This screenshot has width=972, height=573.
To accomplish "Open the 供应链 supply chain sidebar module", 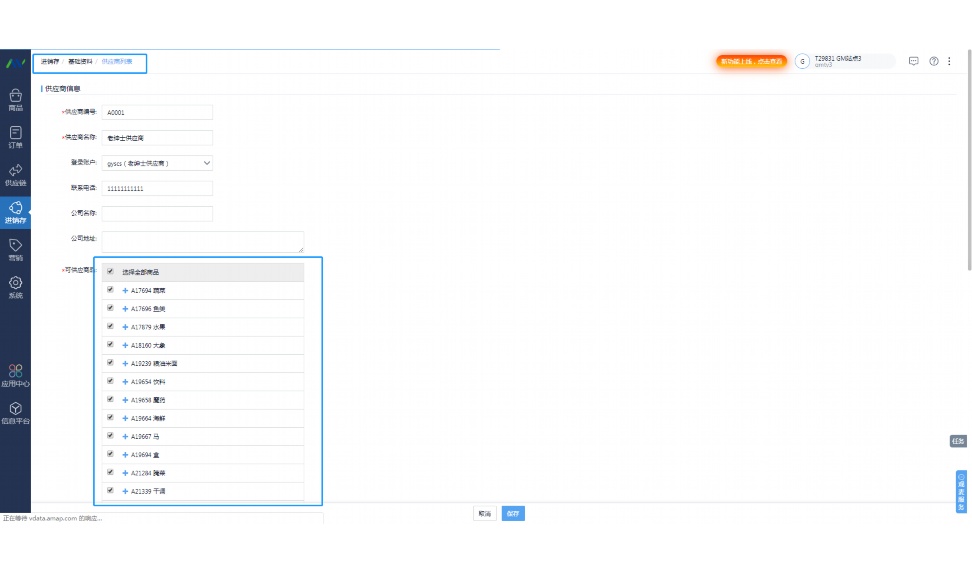I will point(15,175).
